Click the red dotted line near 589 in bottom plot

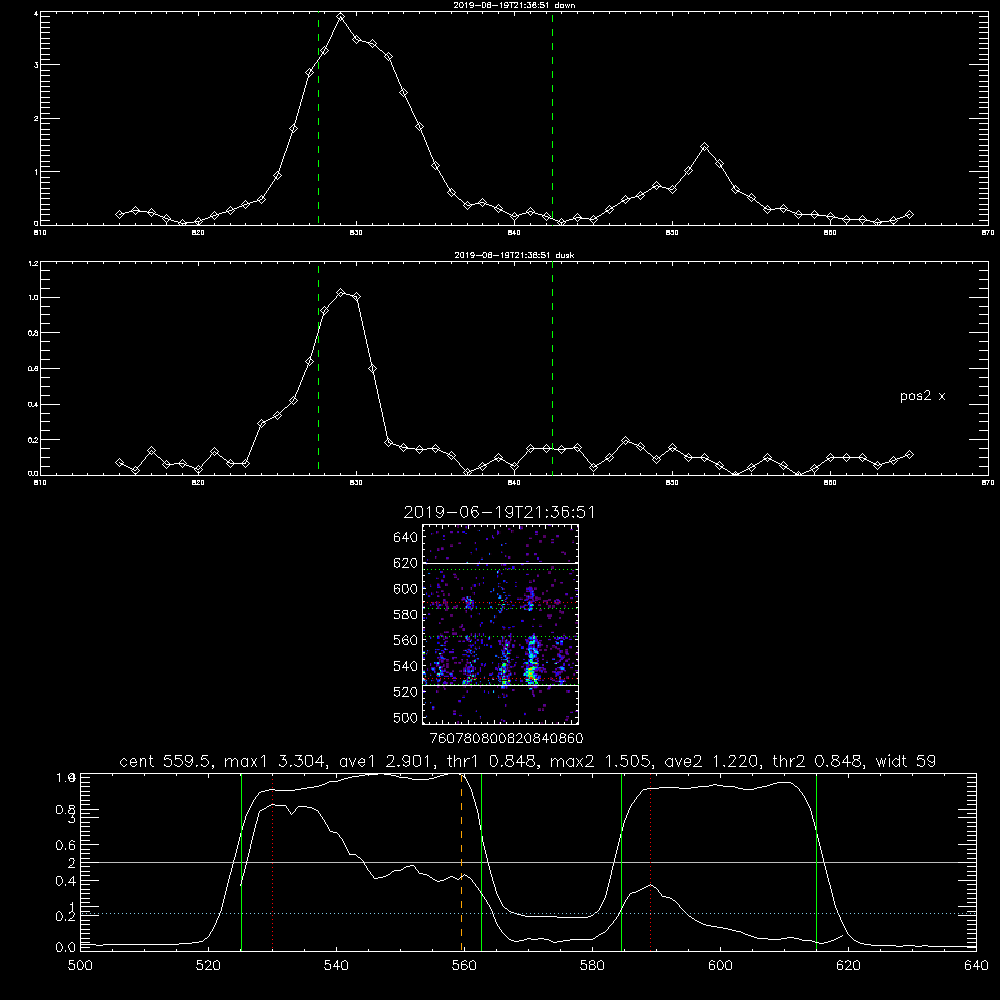click(651, 862)
